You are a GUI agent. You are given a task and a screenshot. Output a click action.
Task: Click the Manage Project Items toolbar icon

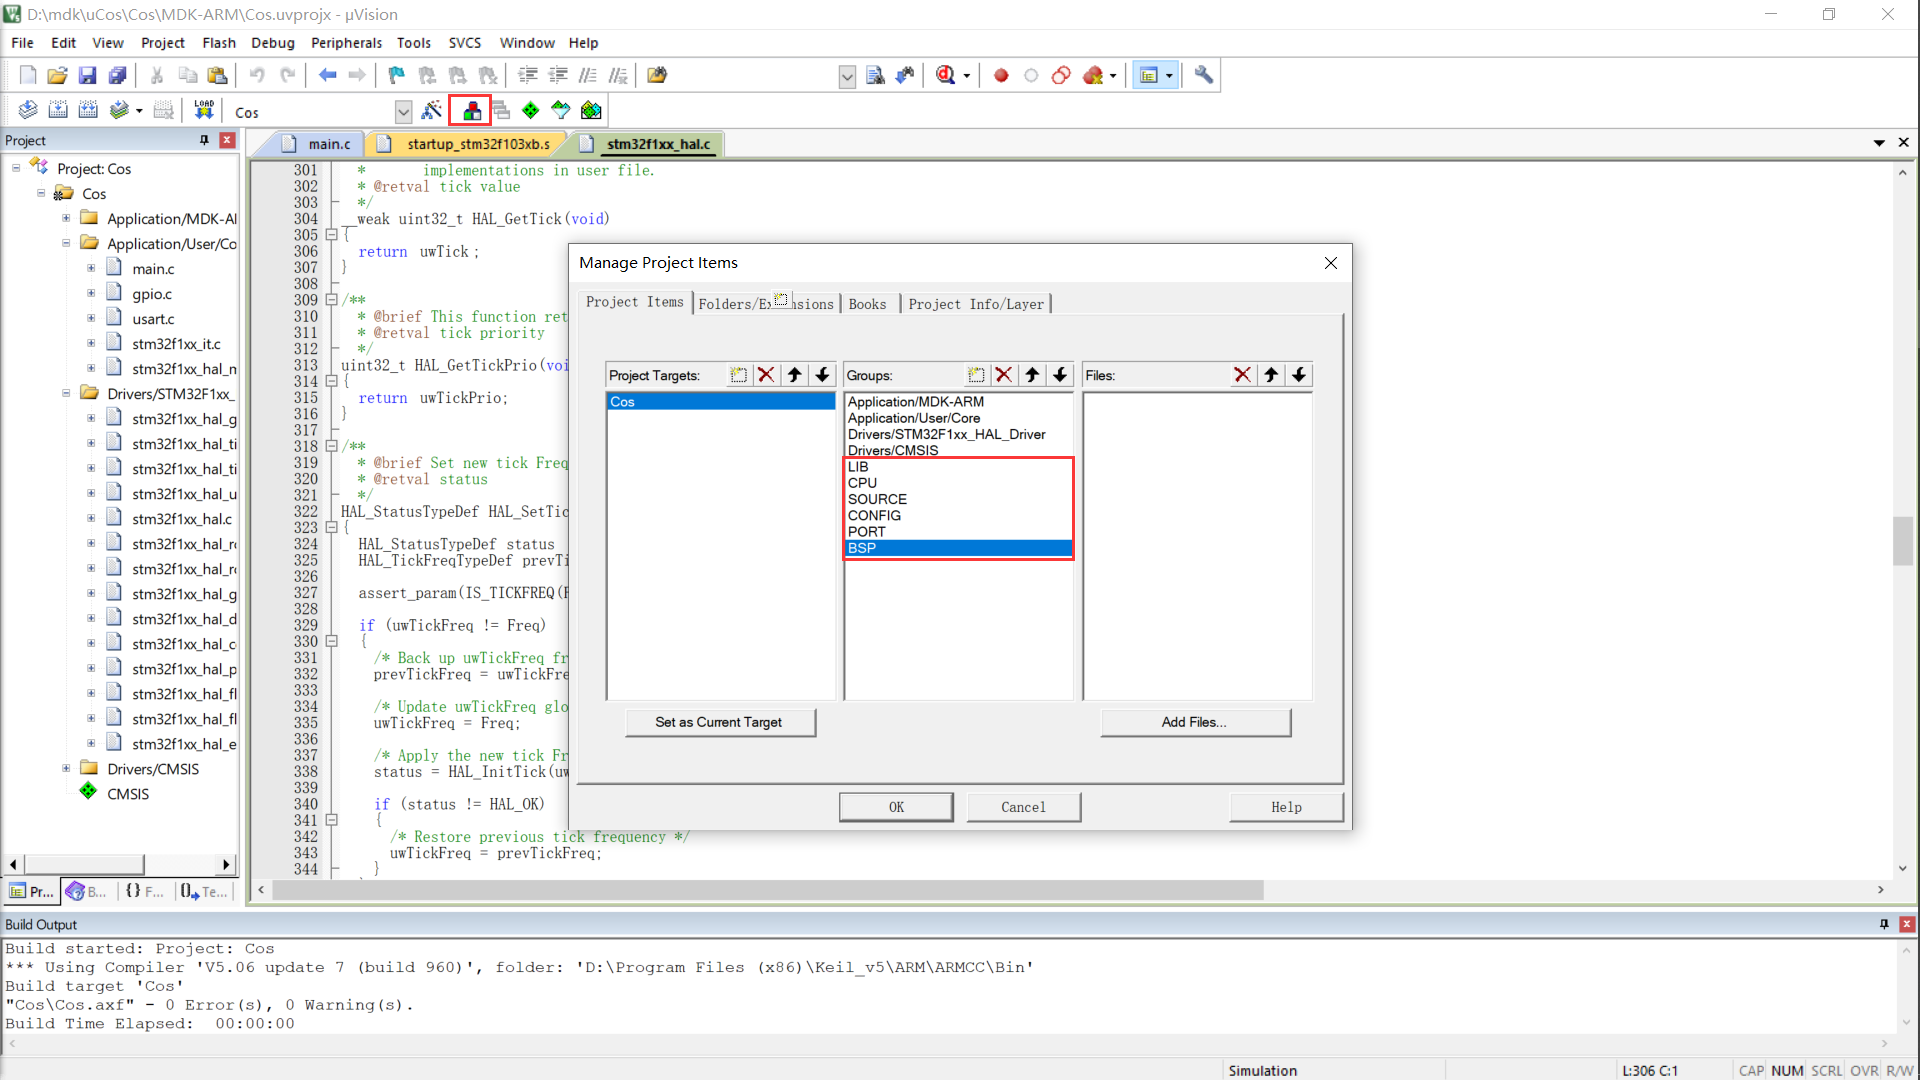(471, 111)
